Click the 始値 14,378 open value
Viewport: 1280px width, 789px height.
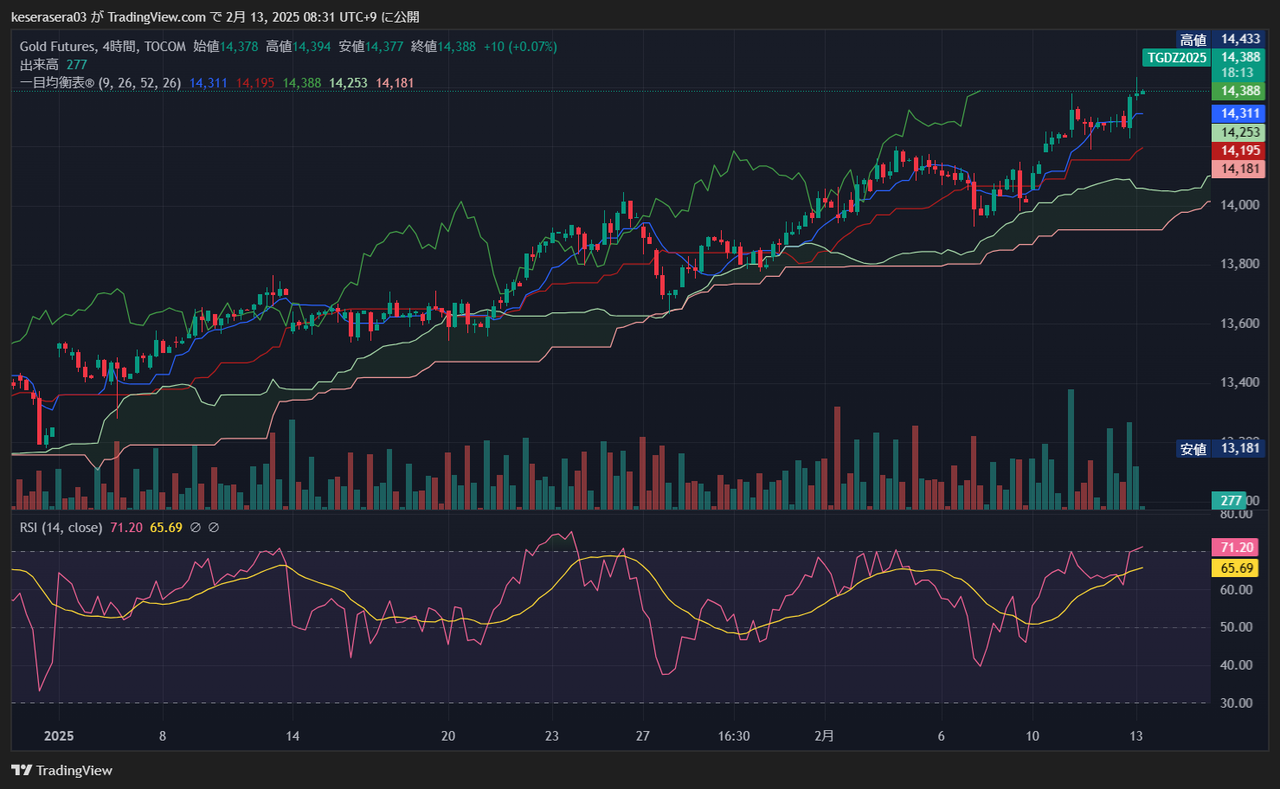click(x=225, y=46)
